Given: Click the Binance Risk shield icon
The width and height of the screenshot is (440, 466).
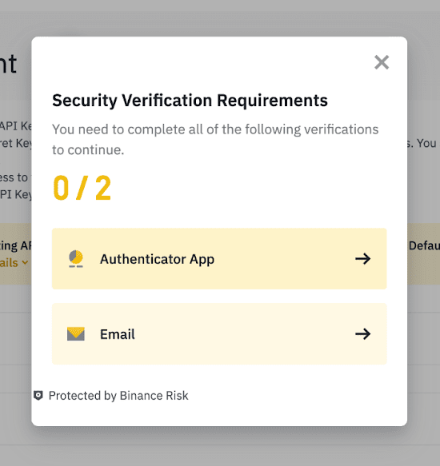Looking at the screenshot, I should pyautogui.click(x=38, y=396).
